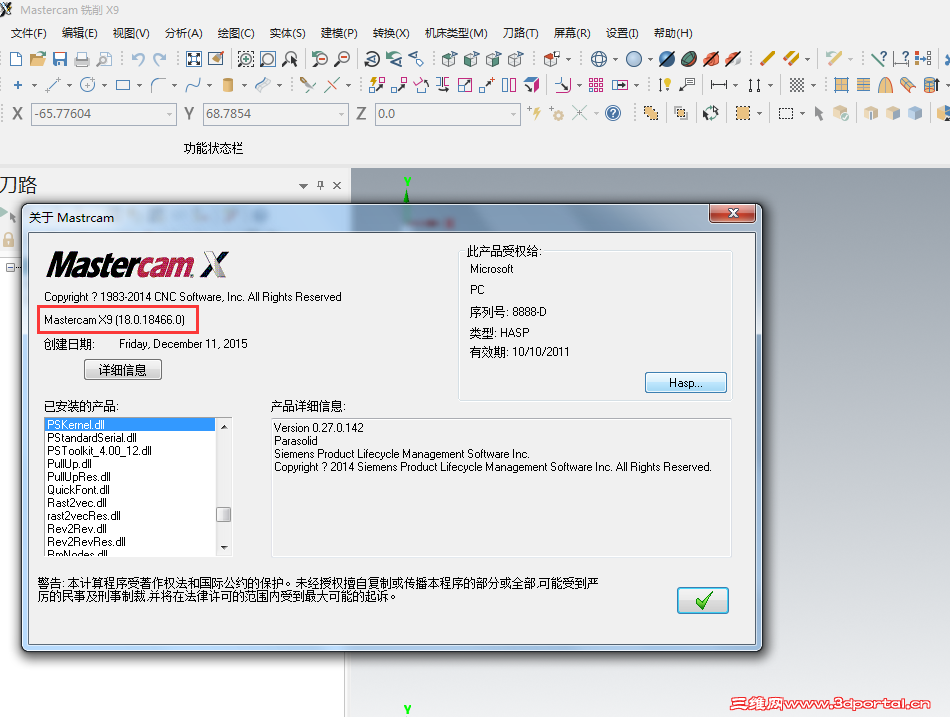Select PSKernel.dll in installed products
Screen dimensions: 950x717
(130, 425)
